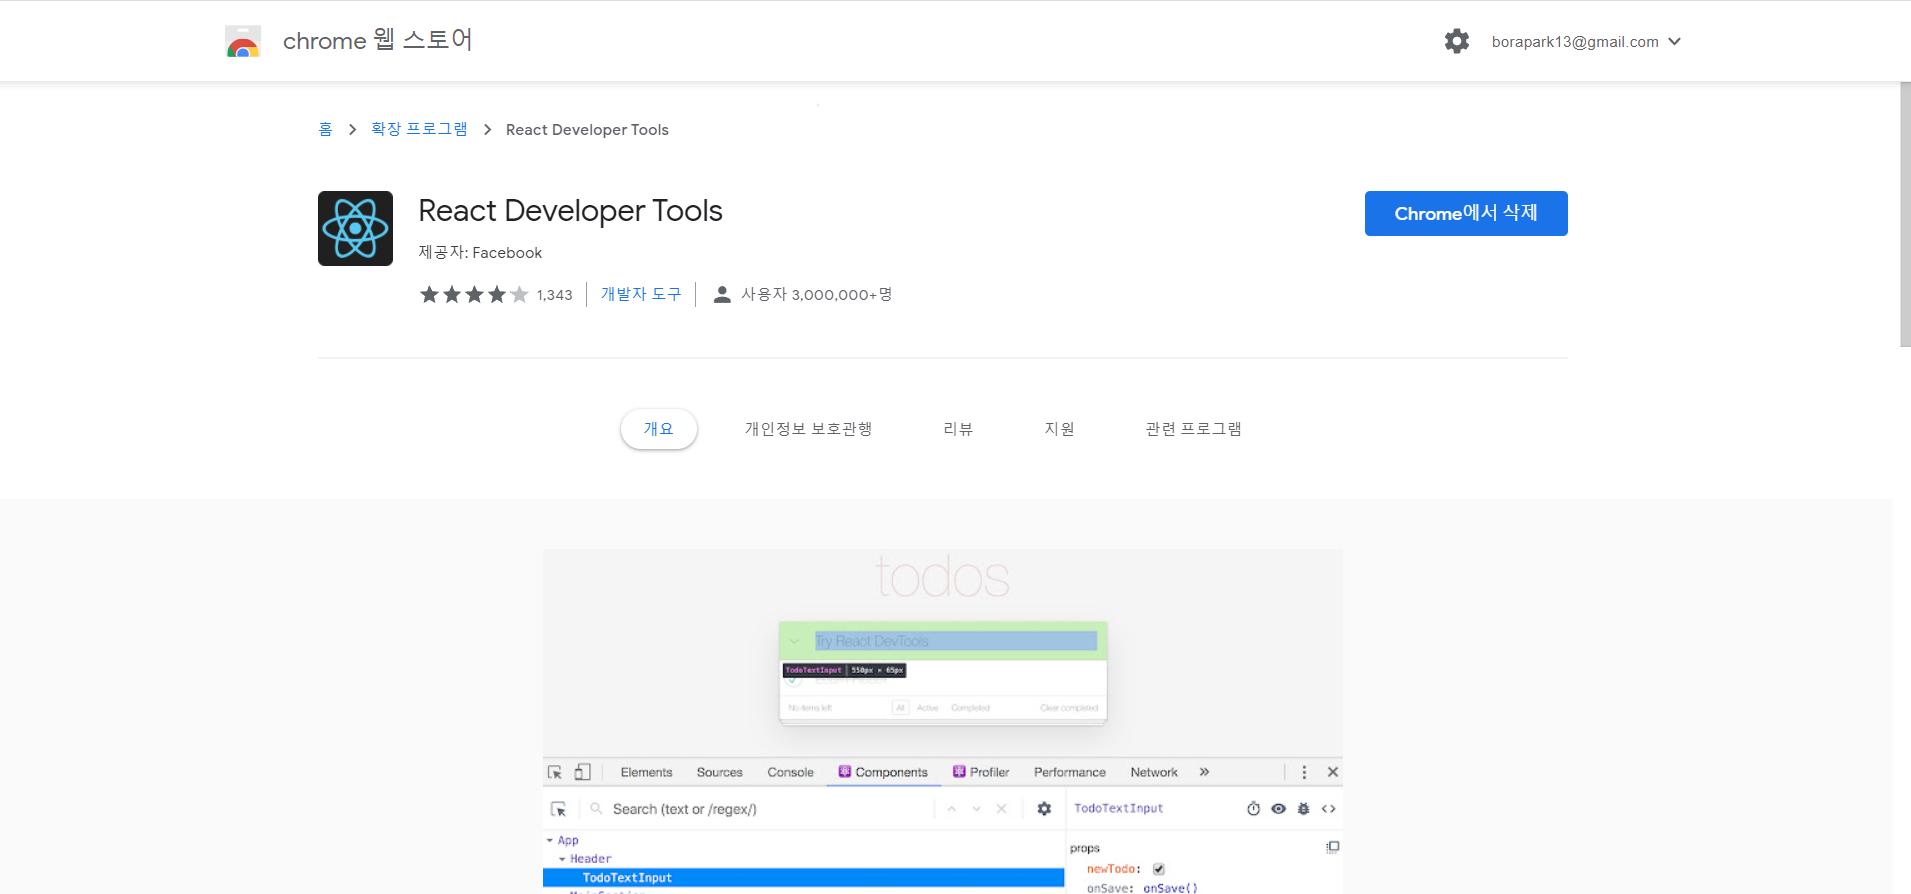Image resolution: width=1911 pixels, height=894 pixels.
Task: Select the Console tab in the devtools preview
Action: pyautogui.click(x=790, y=772)
